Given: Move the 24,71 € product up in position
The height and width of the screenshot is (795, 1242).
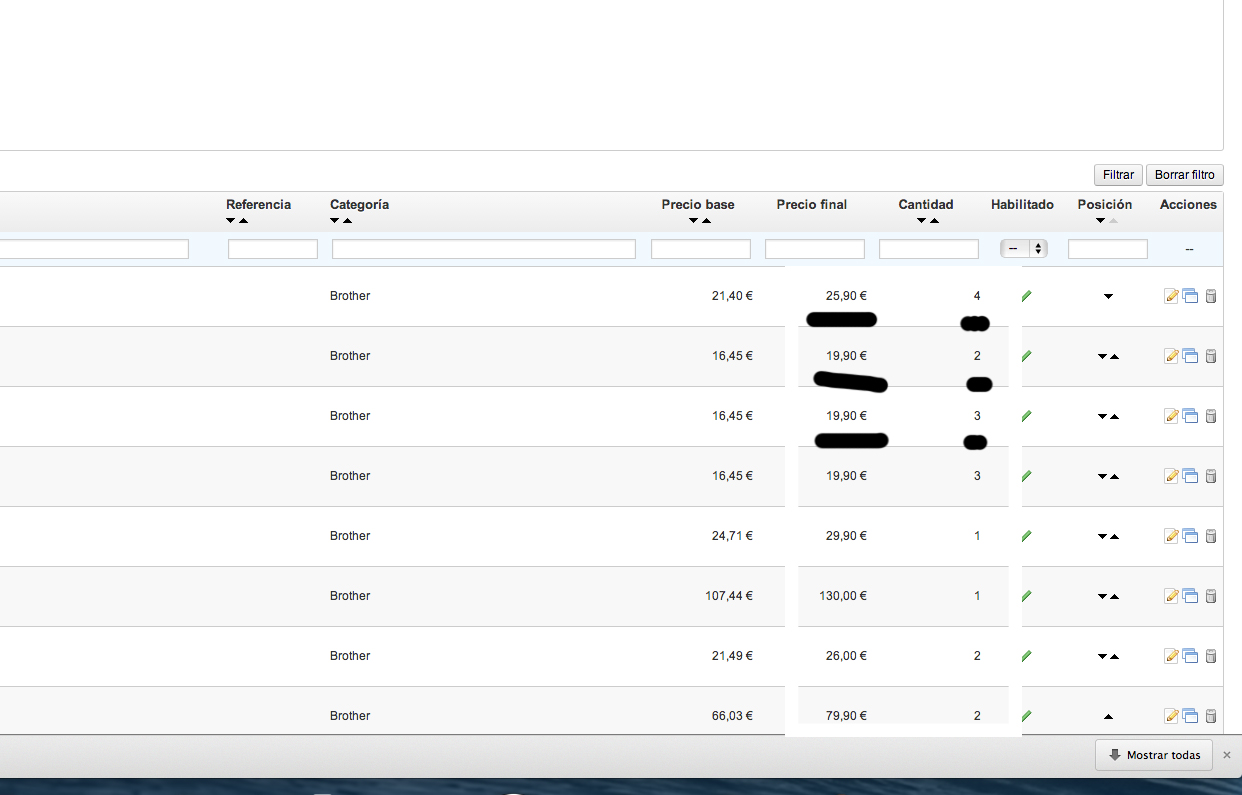Looking at the screenshot, I should coord(1114,537).
